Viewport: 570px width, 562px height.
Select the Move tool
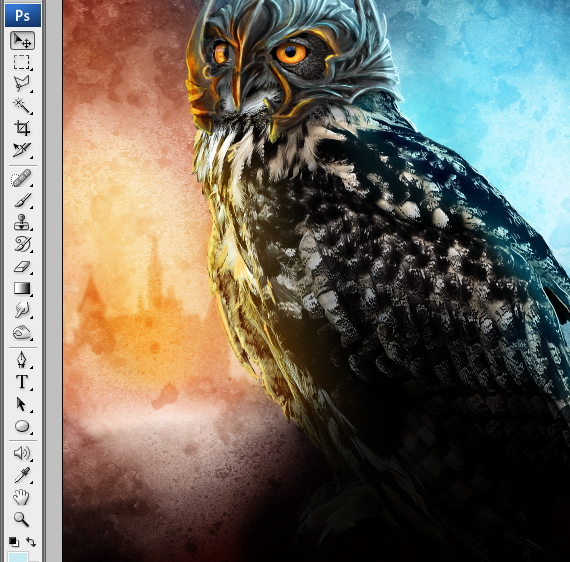click(22, 40)
